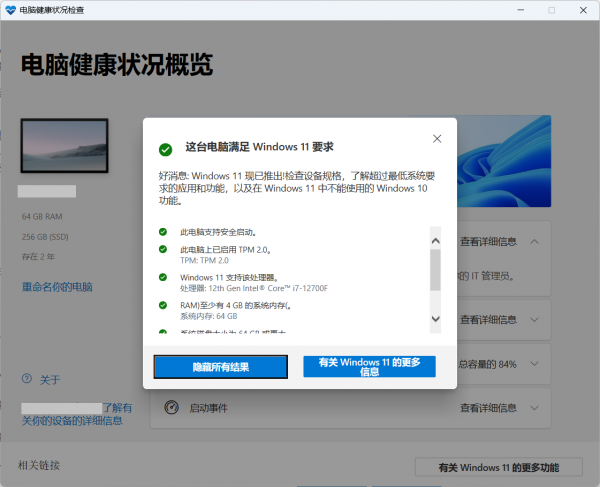Viewport: 600px width, 487px height.
Task: Click the 启动事件 gauge icon
Action: 171,407
